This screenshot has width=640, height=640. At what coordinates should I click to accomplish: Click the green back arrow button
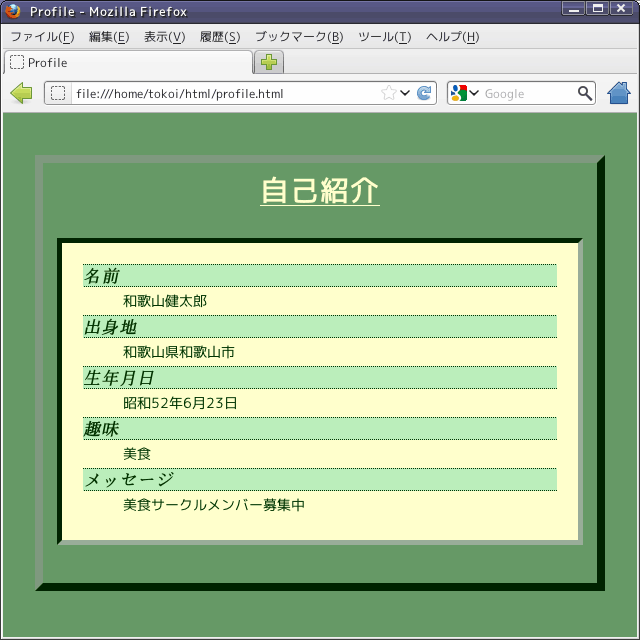pos(21,94)
